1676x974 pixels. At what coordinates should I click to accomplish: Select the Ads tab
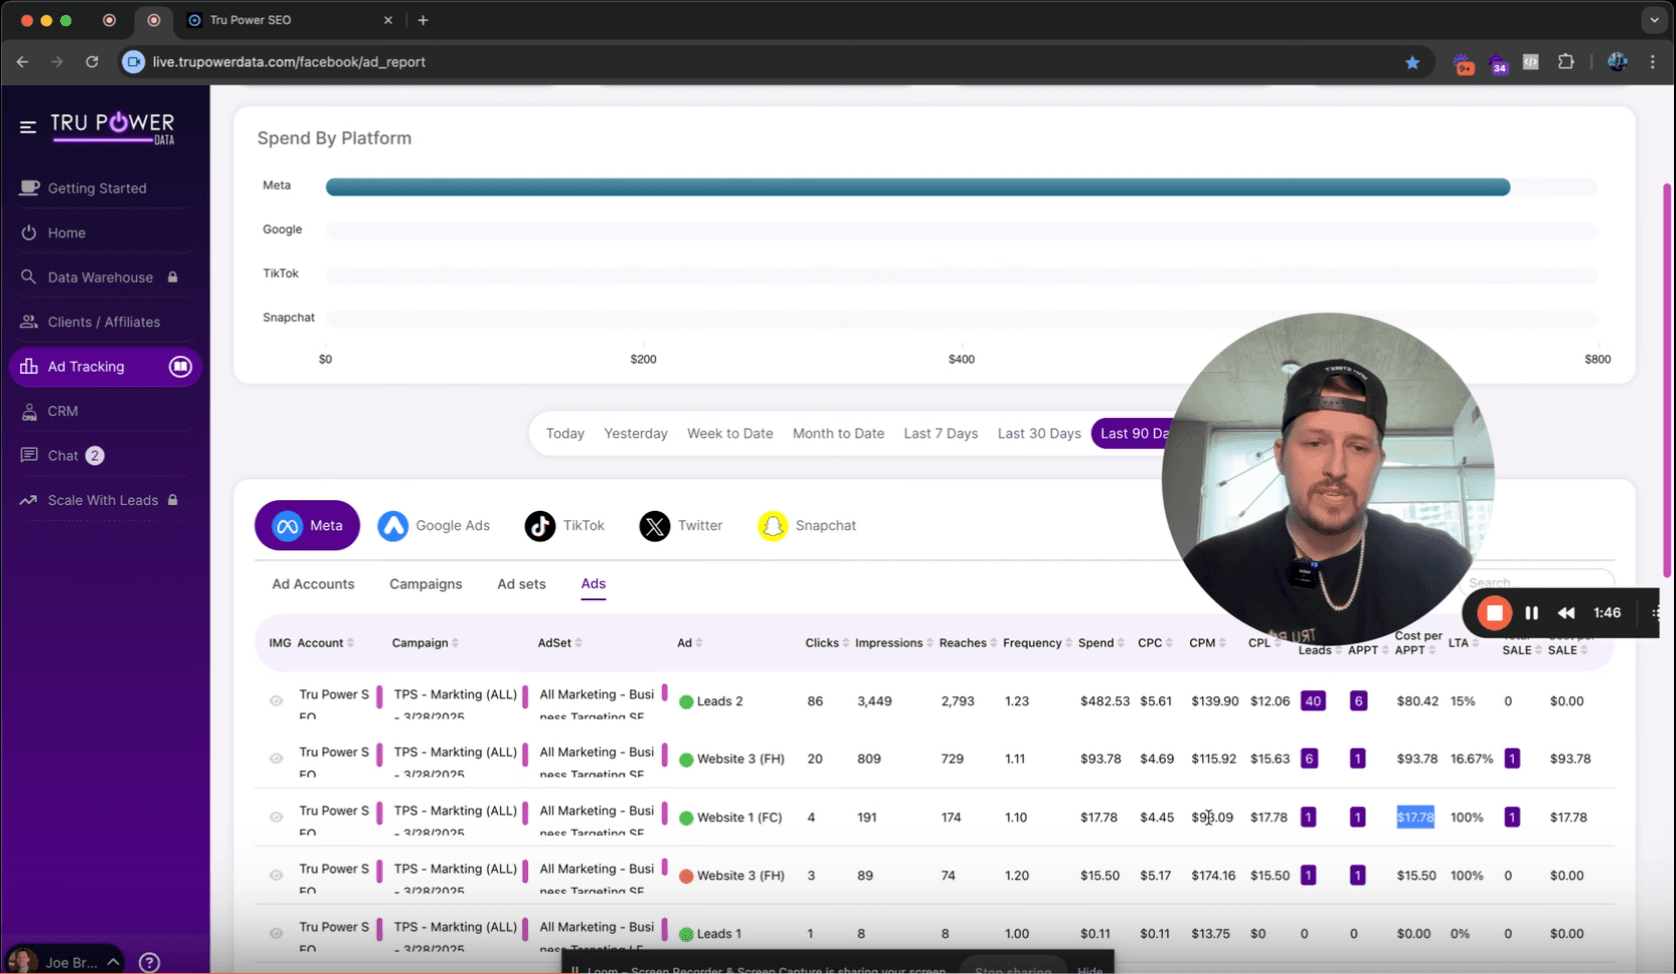593,584
